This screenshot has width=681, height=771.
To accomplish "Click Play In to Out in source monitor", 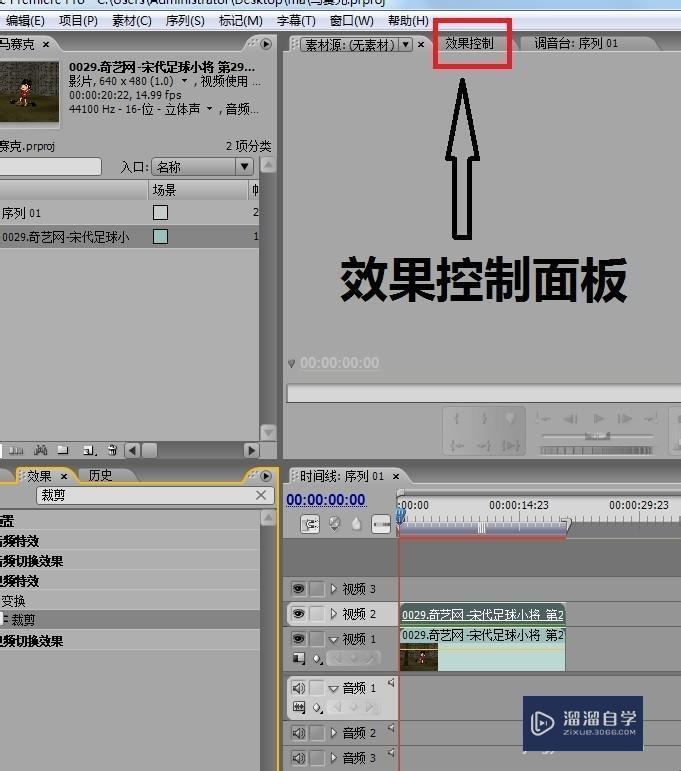I will pyautogui.click(x=511, y=445).
